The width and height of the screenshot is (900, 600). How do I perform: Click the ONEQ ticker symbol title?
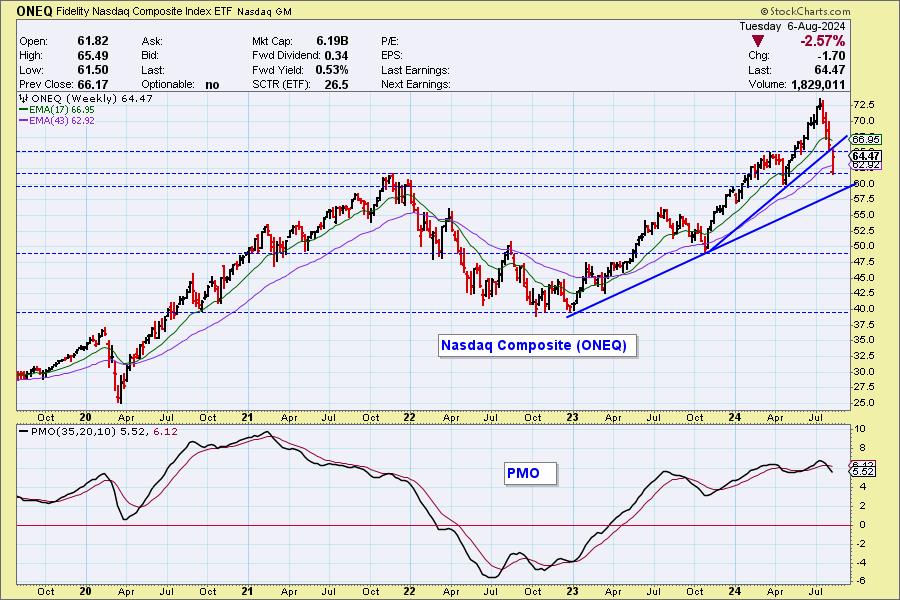34,11
